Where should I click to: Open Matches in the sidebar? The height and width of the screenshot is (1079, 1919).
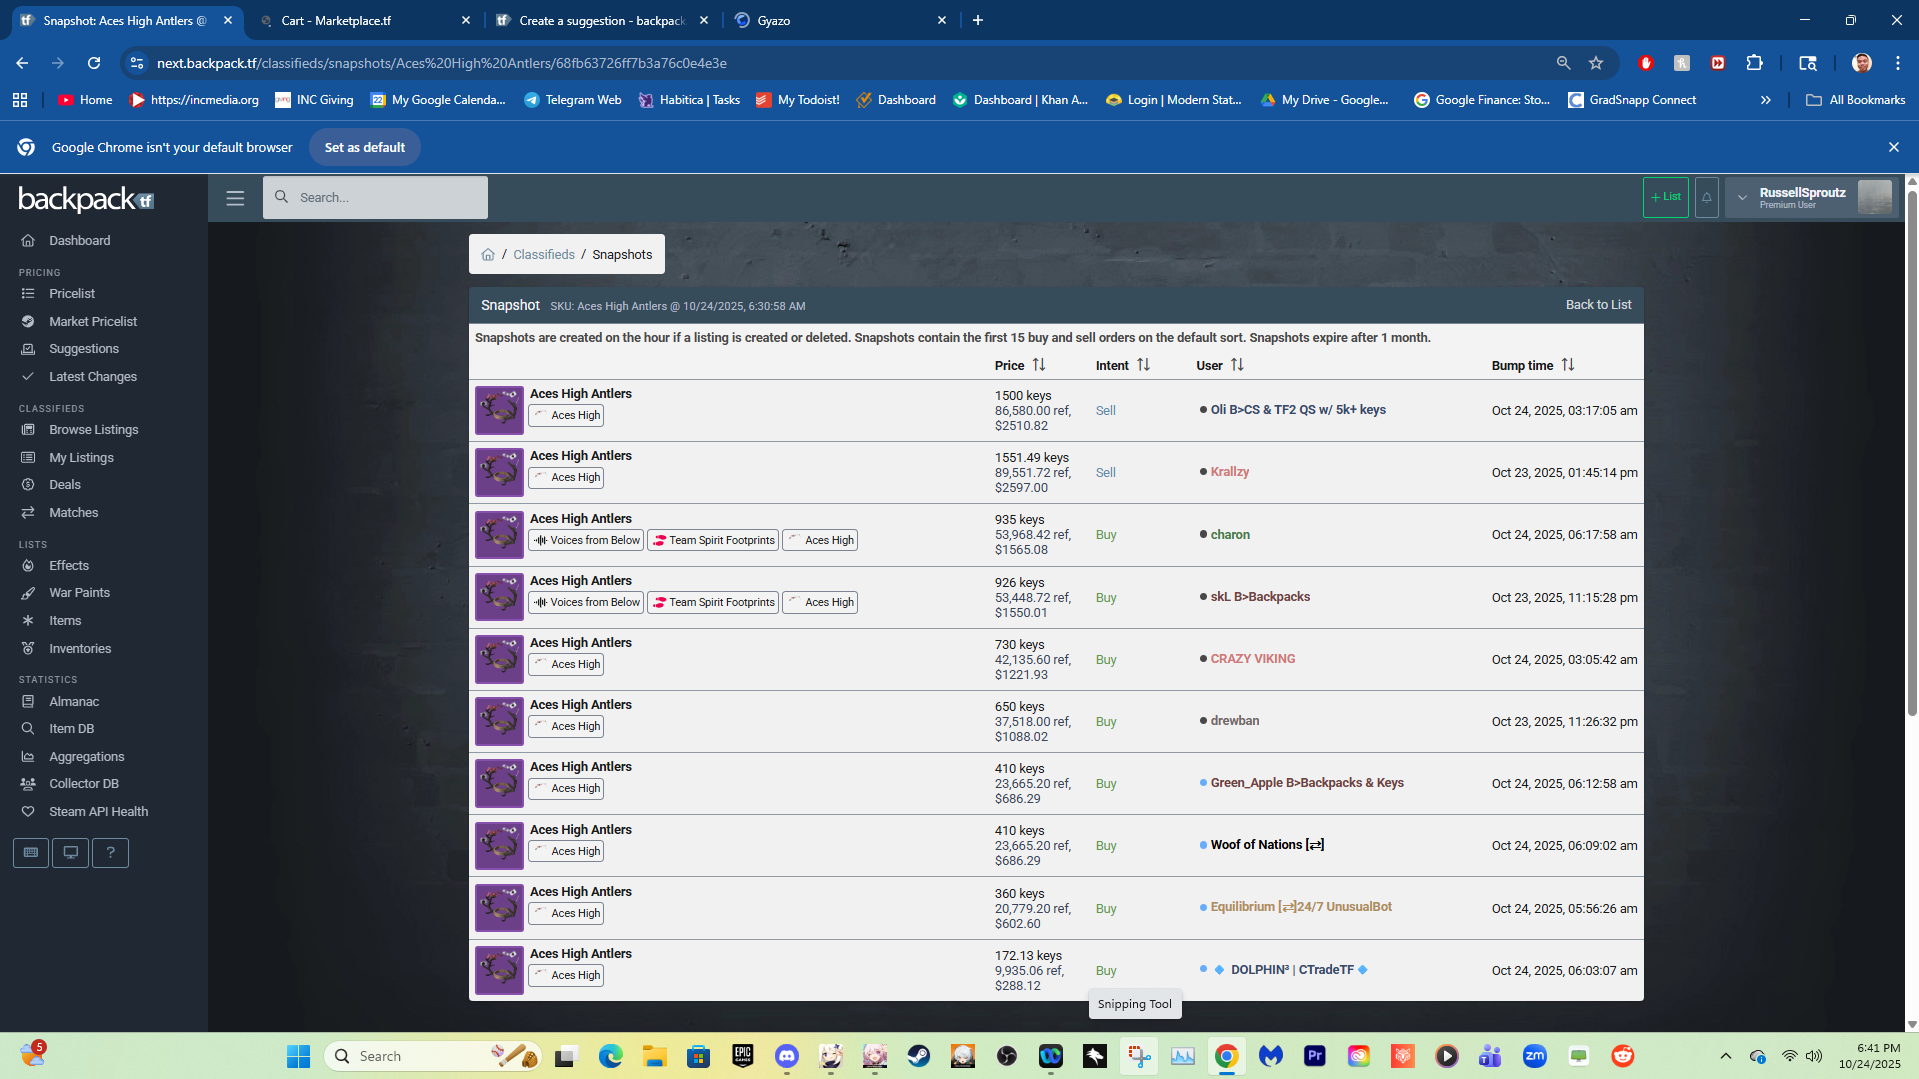click(x=74, y=513)
